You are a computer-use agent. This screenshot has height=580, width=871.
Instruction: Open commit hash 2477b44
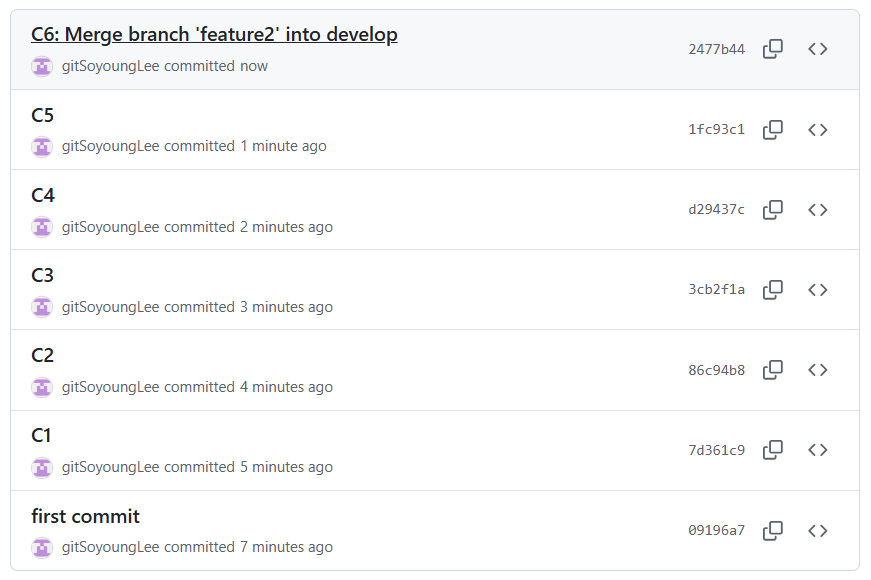pyautogui.click(x=716, y=49)
